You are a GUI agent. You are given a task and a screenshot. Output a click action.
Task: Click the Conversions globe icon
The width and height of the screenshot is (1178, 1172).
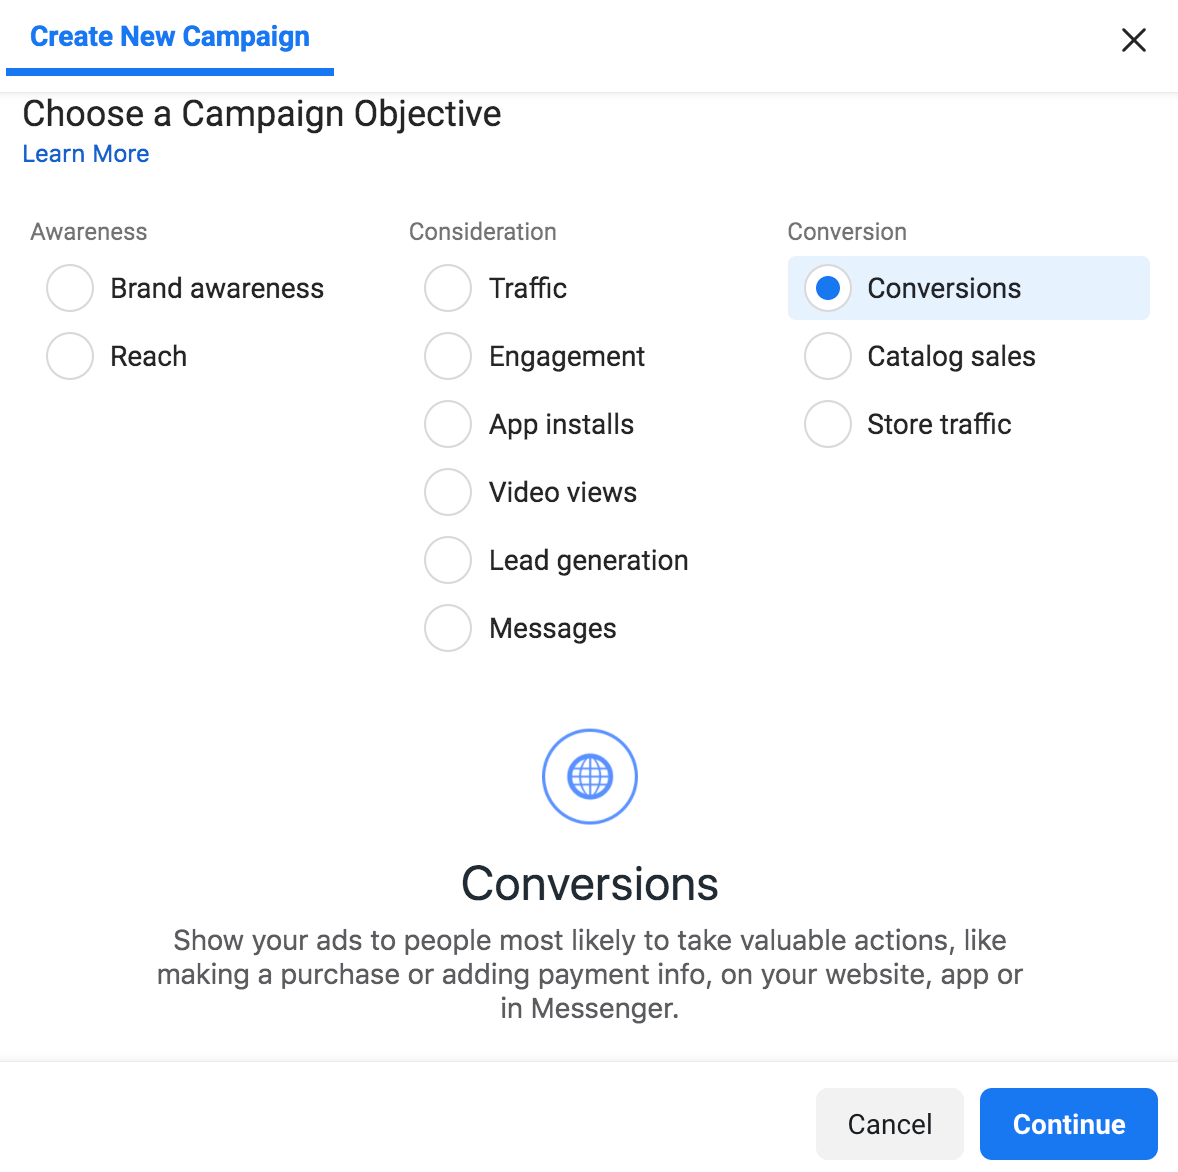(x=590, y=776)
